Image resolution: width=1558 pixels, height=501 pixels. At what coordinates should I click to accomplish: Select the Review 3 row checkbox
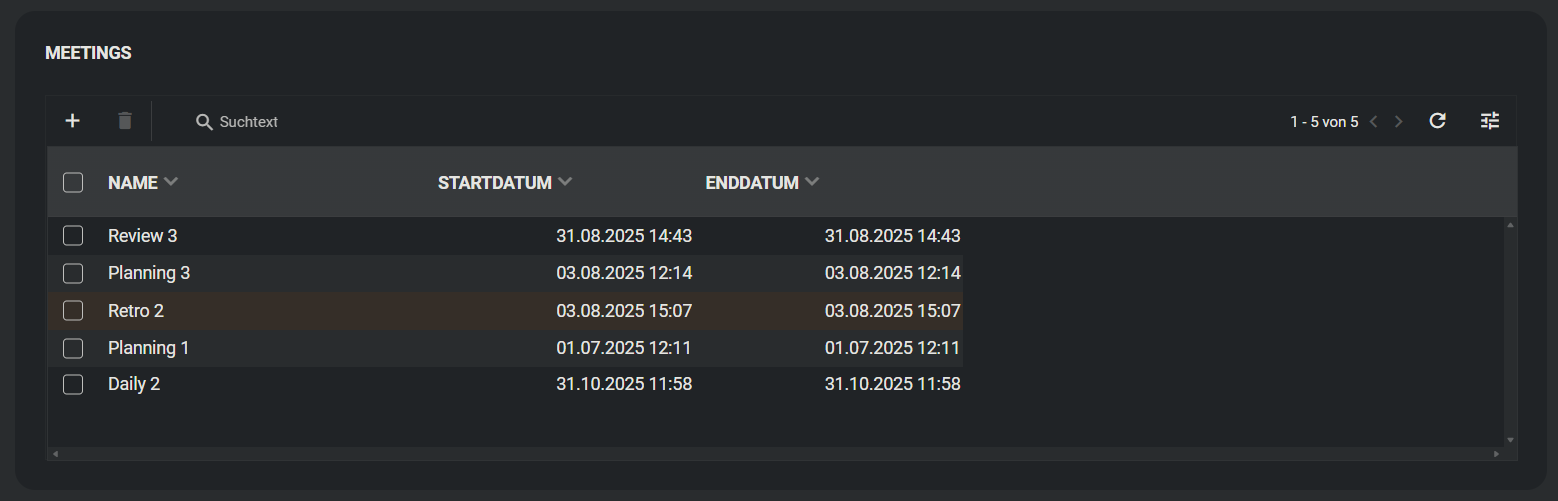pos(73,236)
